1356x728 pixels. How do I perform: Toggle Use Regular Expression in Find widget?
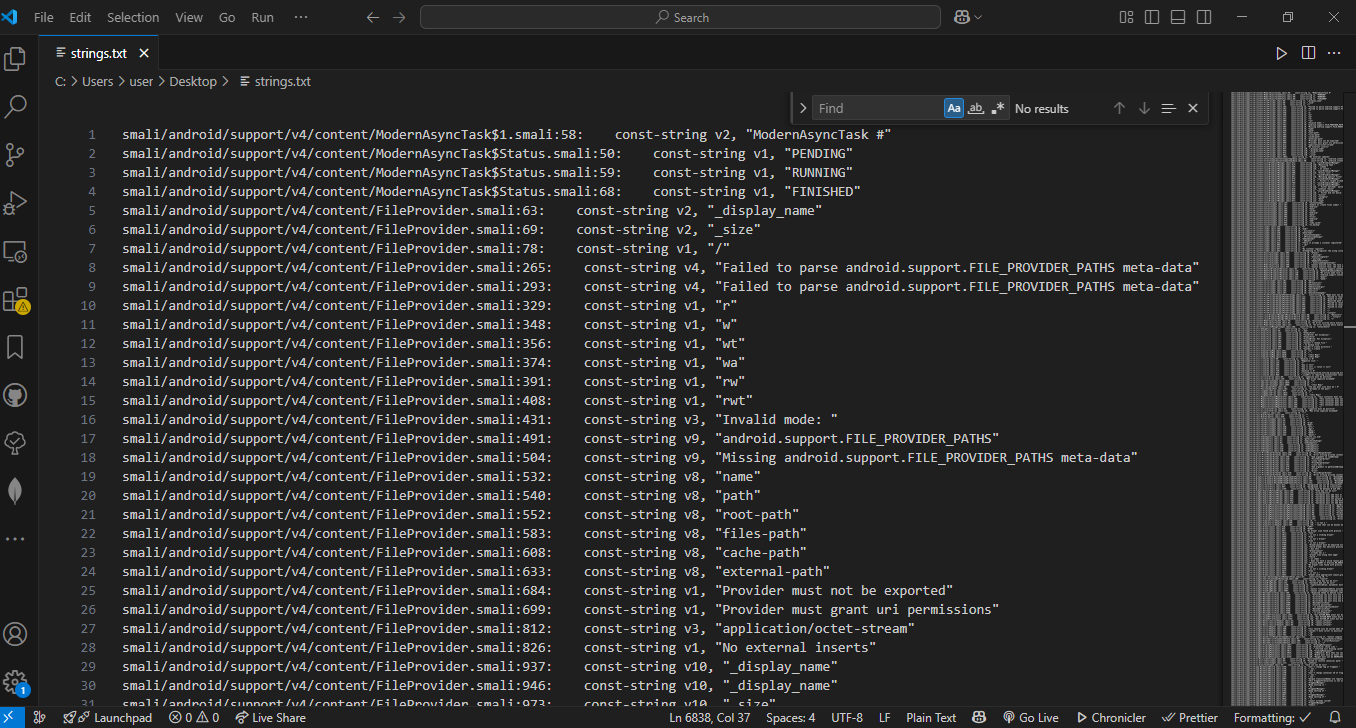point(998,108)
